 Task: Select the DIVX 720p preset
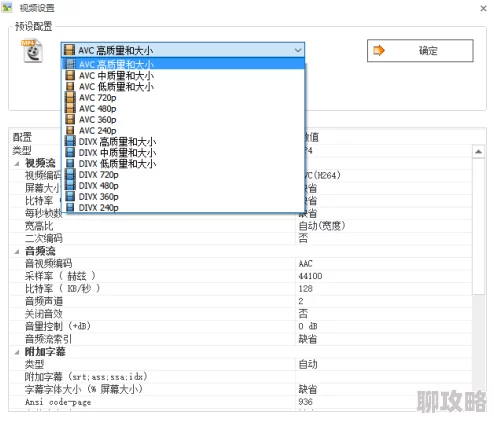click(x=184, y=174)
